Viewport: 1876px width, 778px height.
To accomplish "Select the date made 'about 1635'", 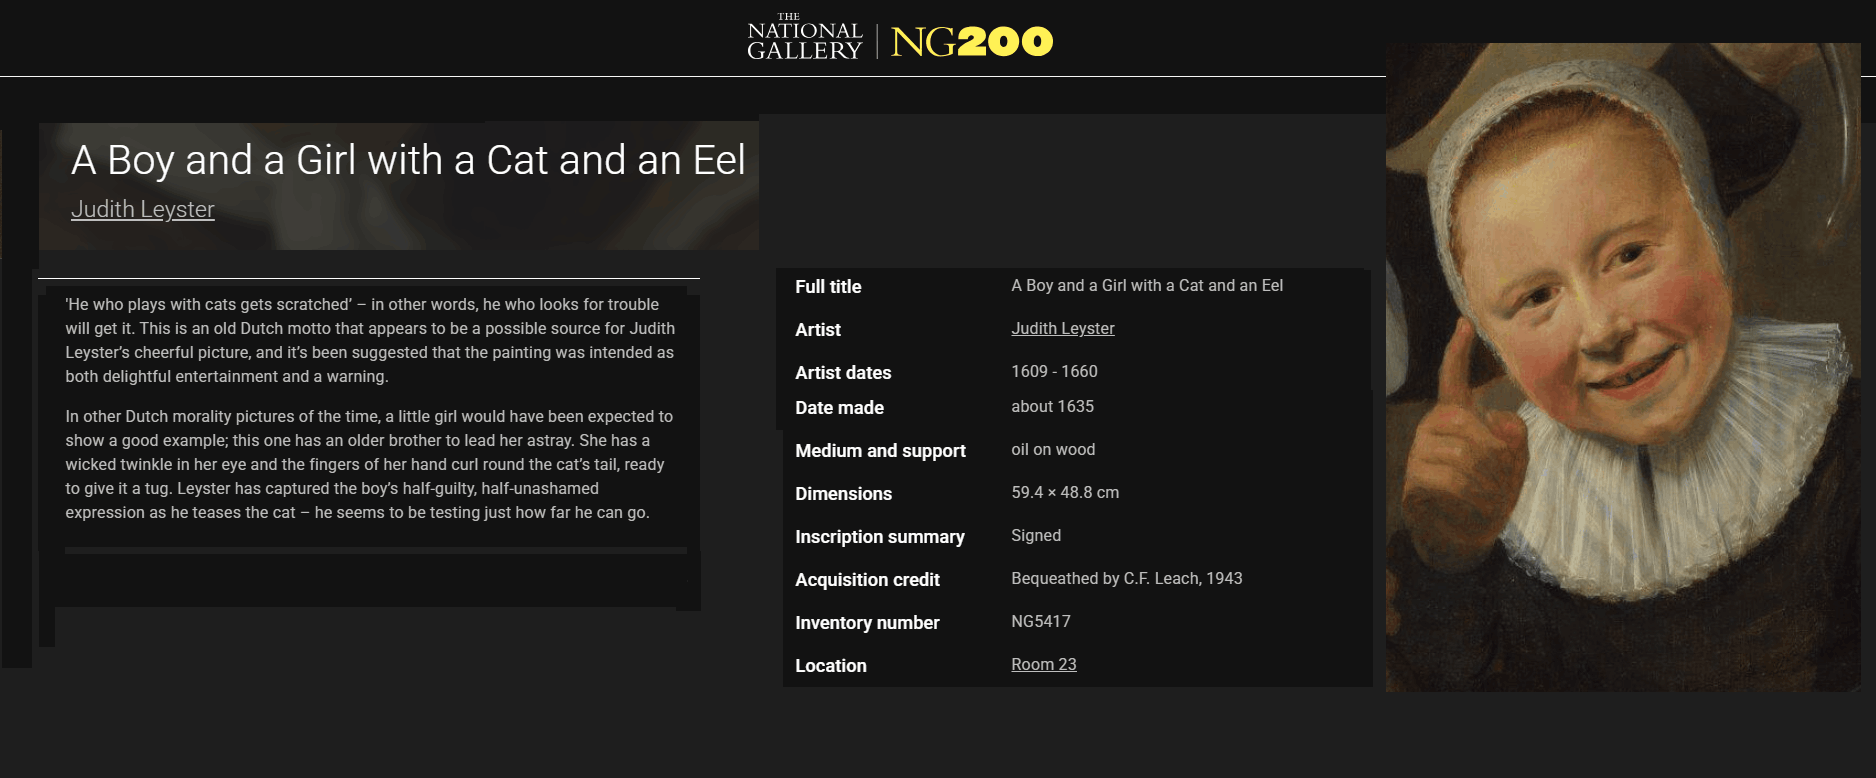I will point(1052,406).
